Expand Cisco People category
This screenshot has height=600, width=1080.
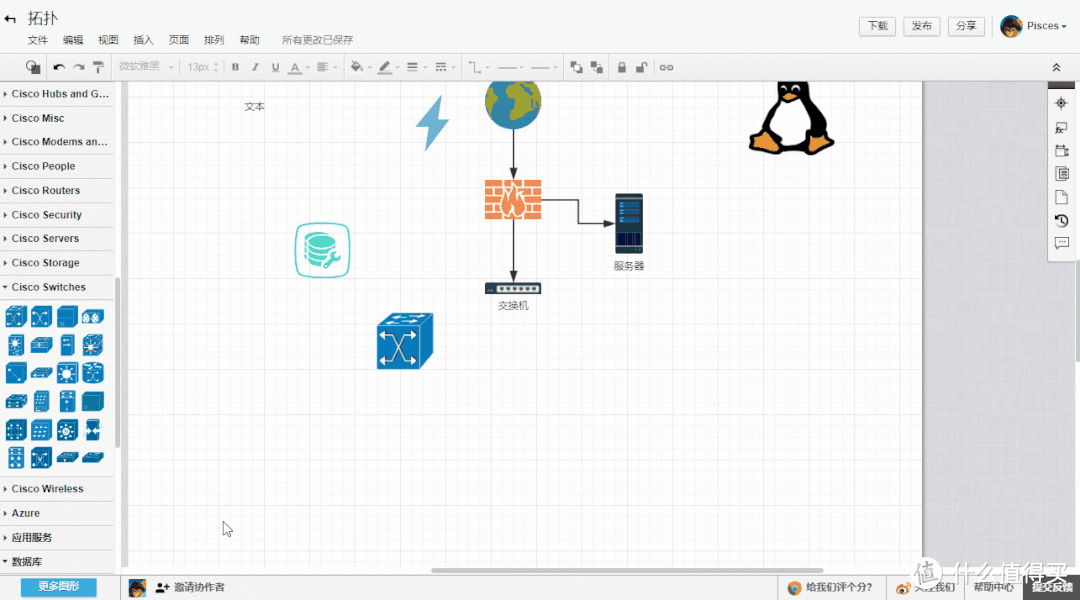(x=56, y=166)
